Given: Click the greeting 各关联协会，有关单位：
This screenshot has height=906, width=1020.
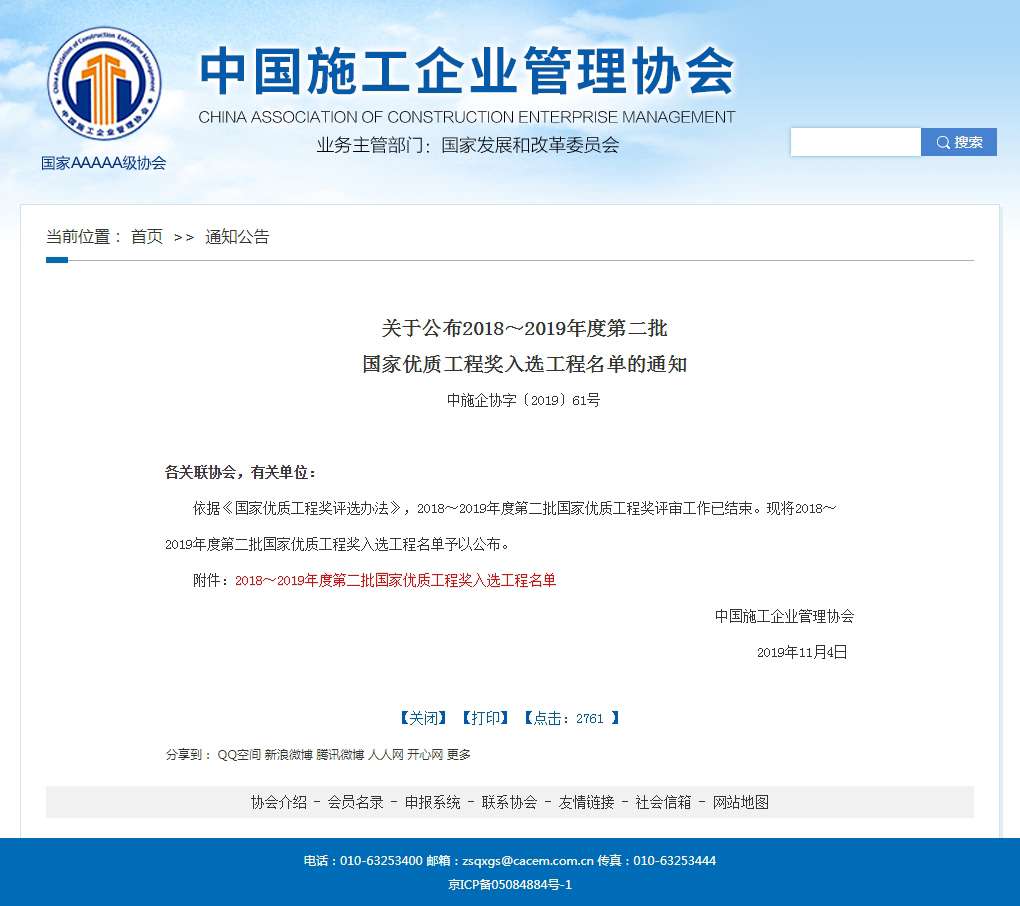Looking at the screenshot, I should 241,472.
